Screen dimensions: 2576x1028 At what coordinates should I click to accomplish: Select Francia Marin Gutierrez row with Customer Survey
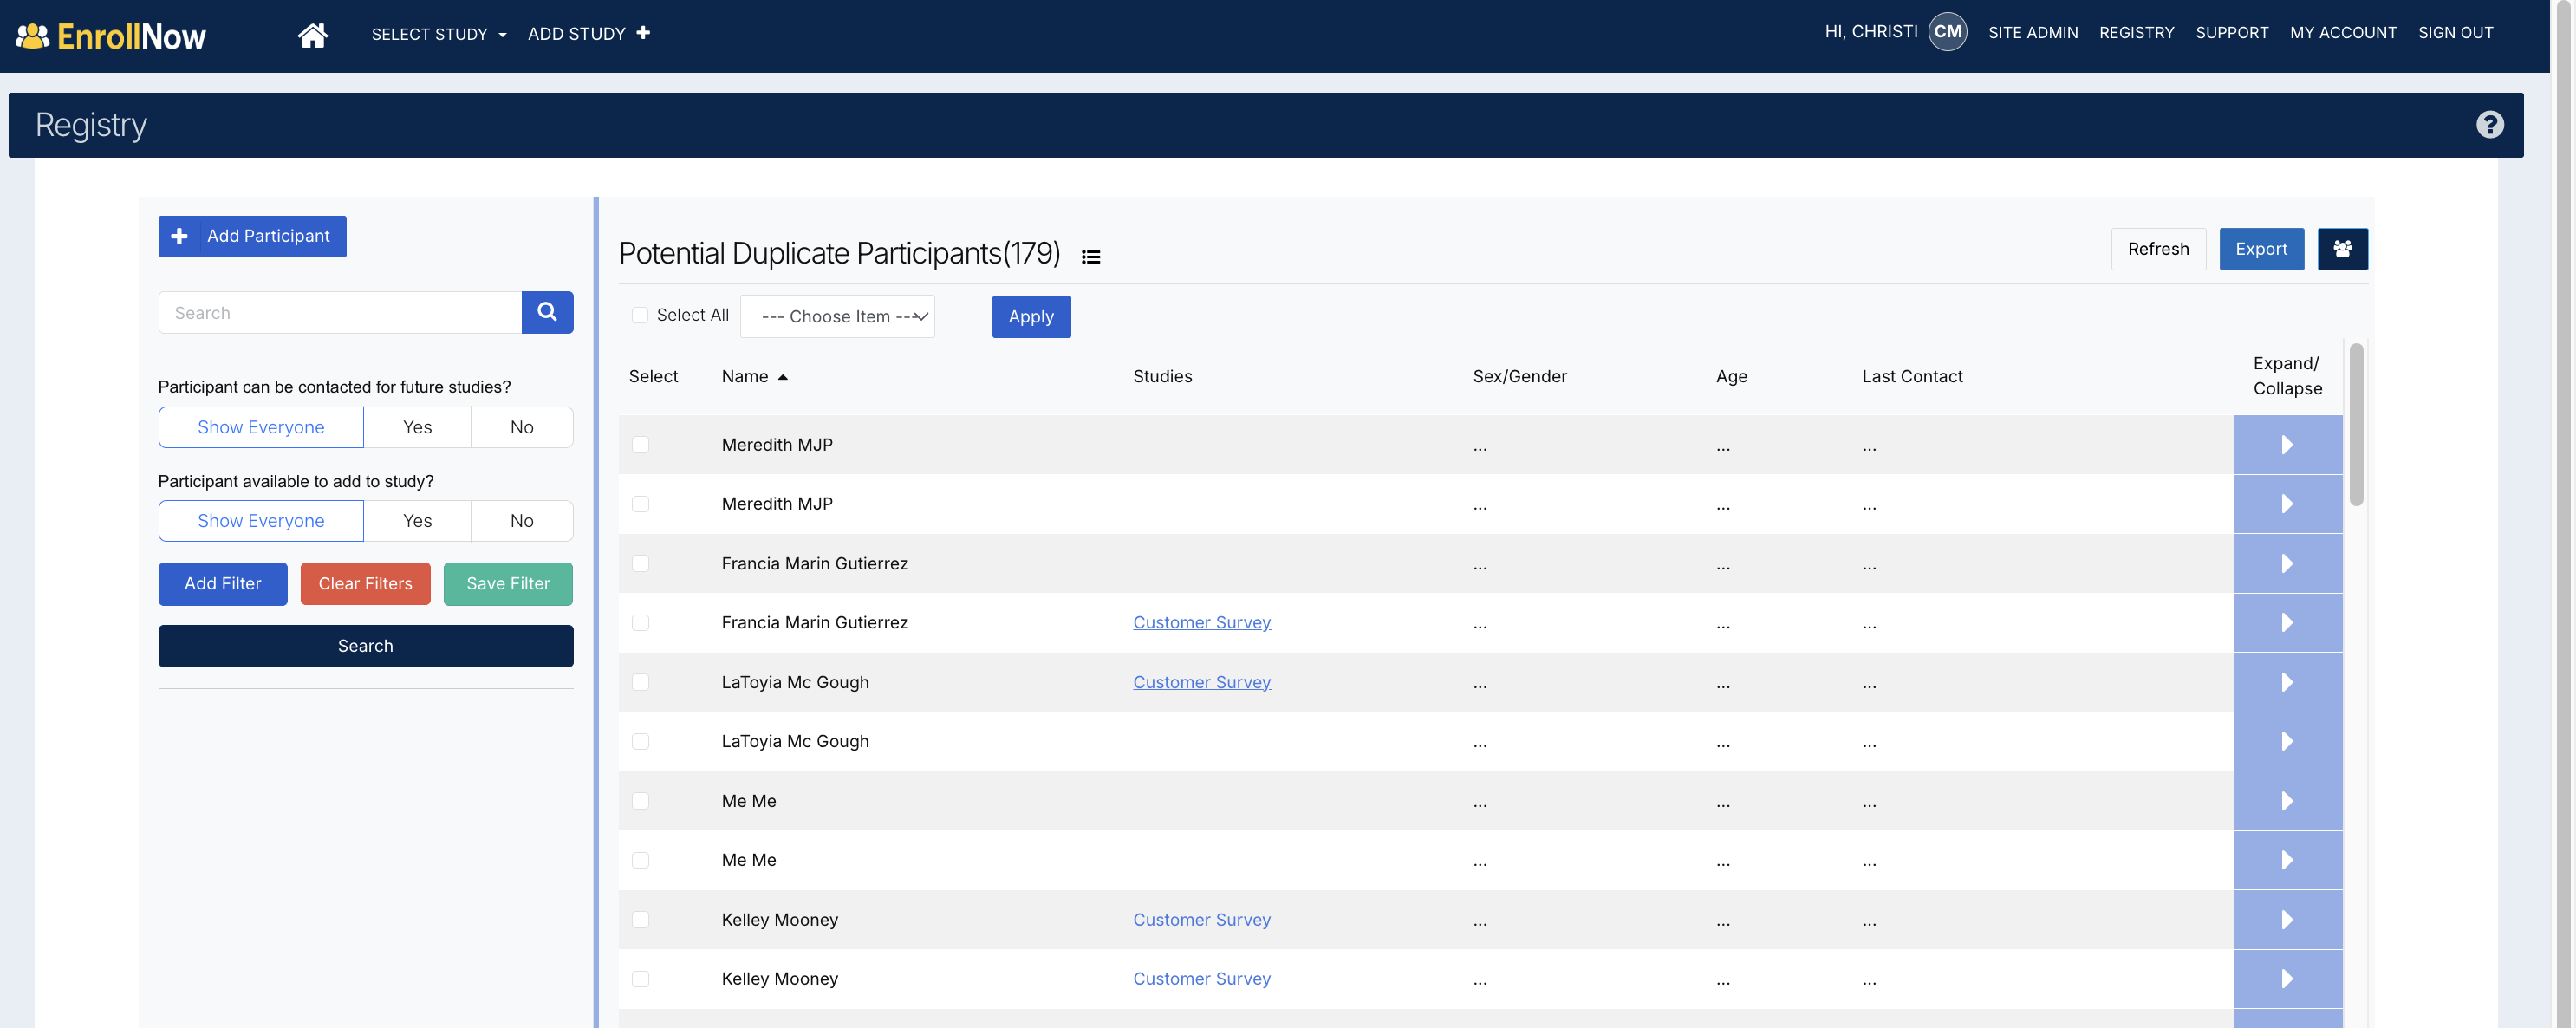pos(641,623)
